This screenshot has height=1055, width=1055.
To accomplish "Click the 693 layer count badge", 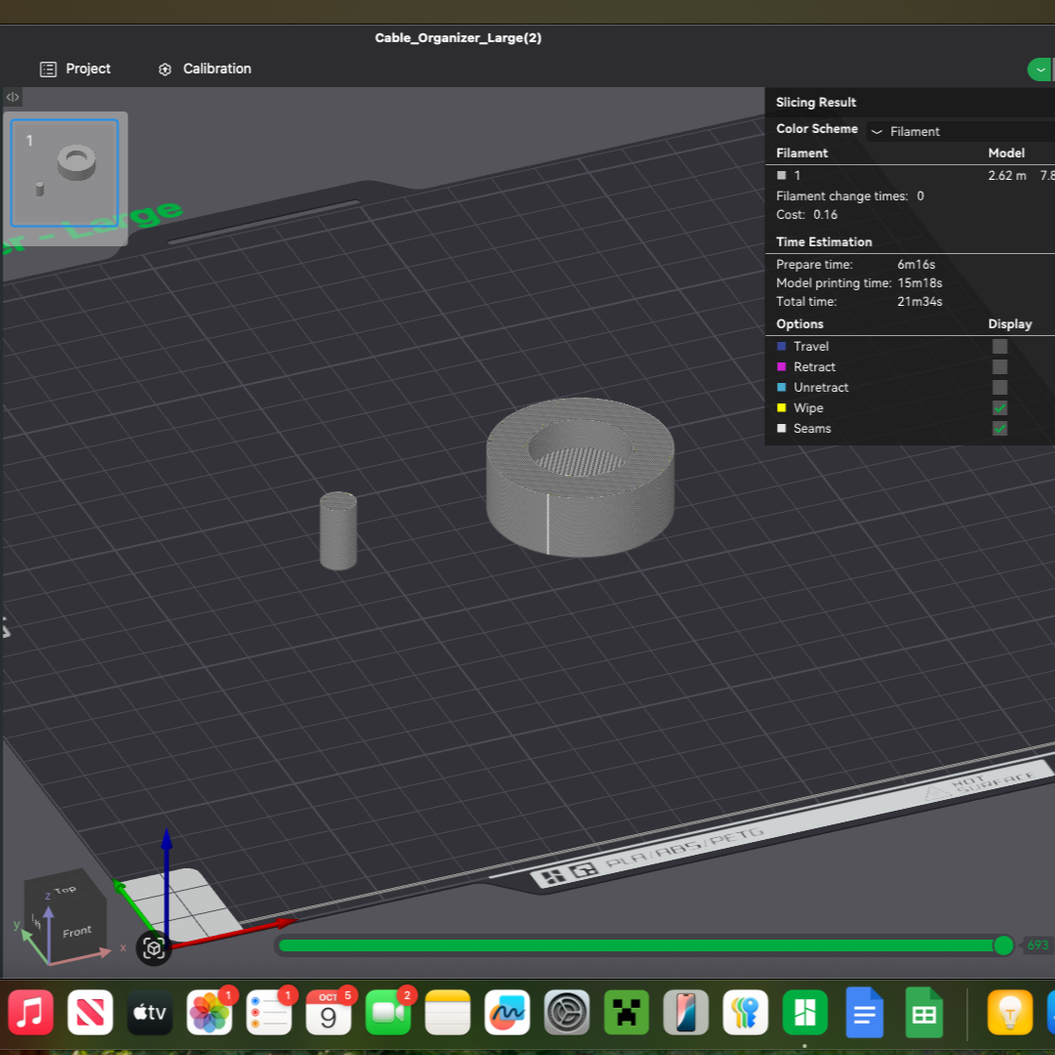I will [1037, 945].
